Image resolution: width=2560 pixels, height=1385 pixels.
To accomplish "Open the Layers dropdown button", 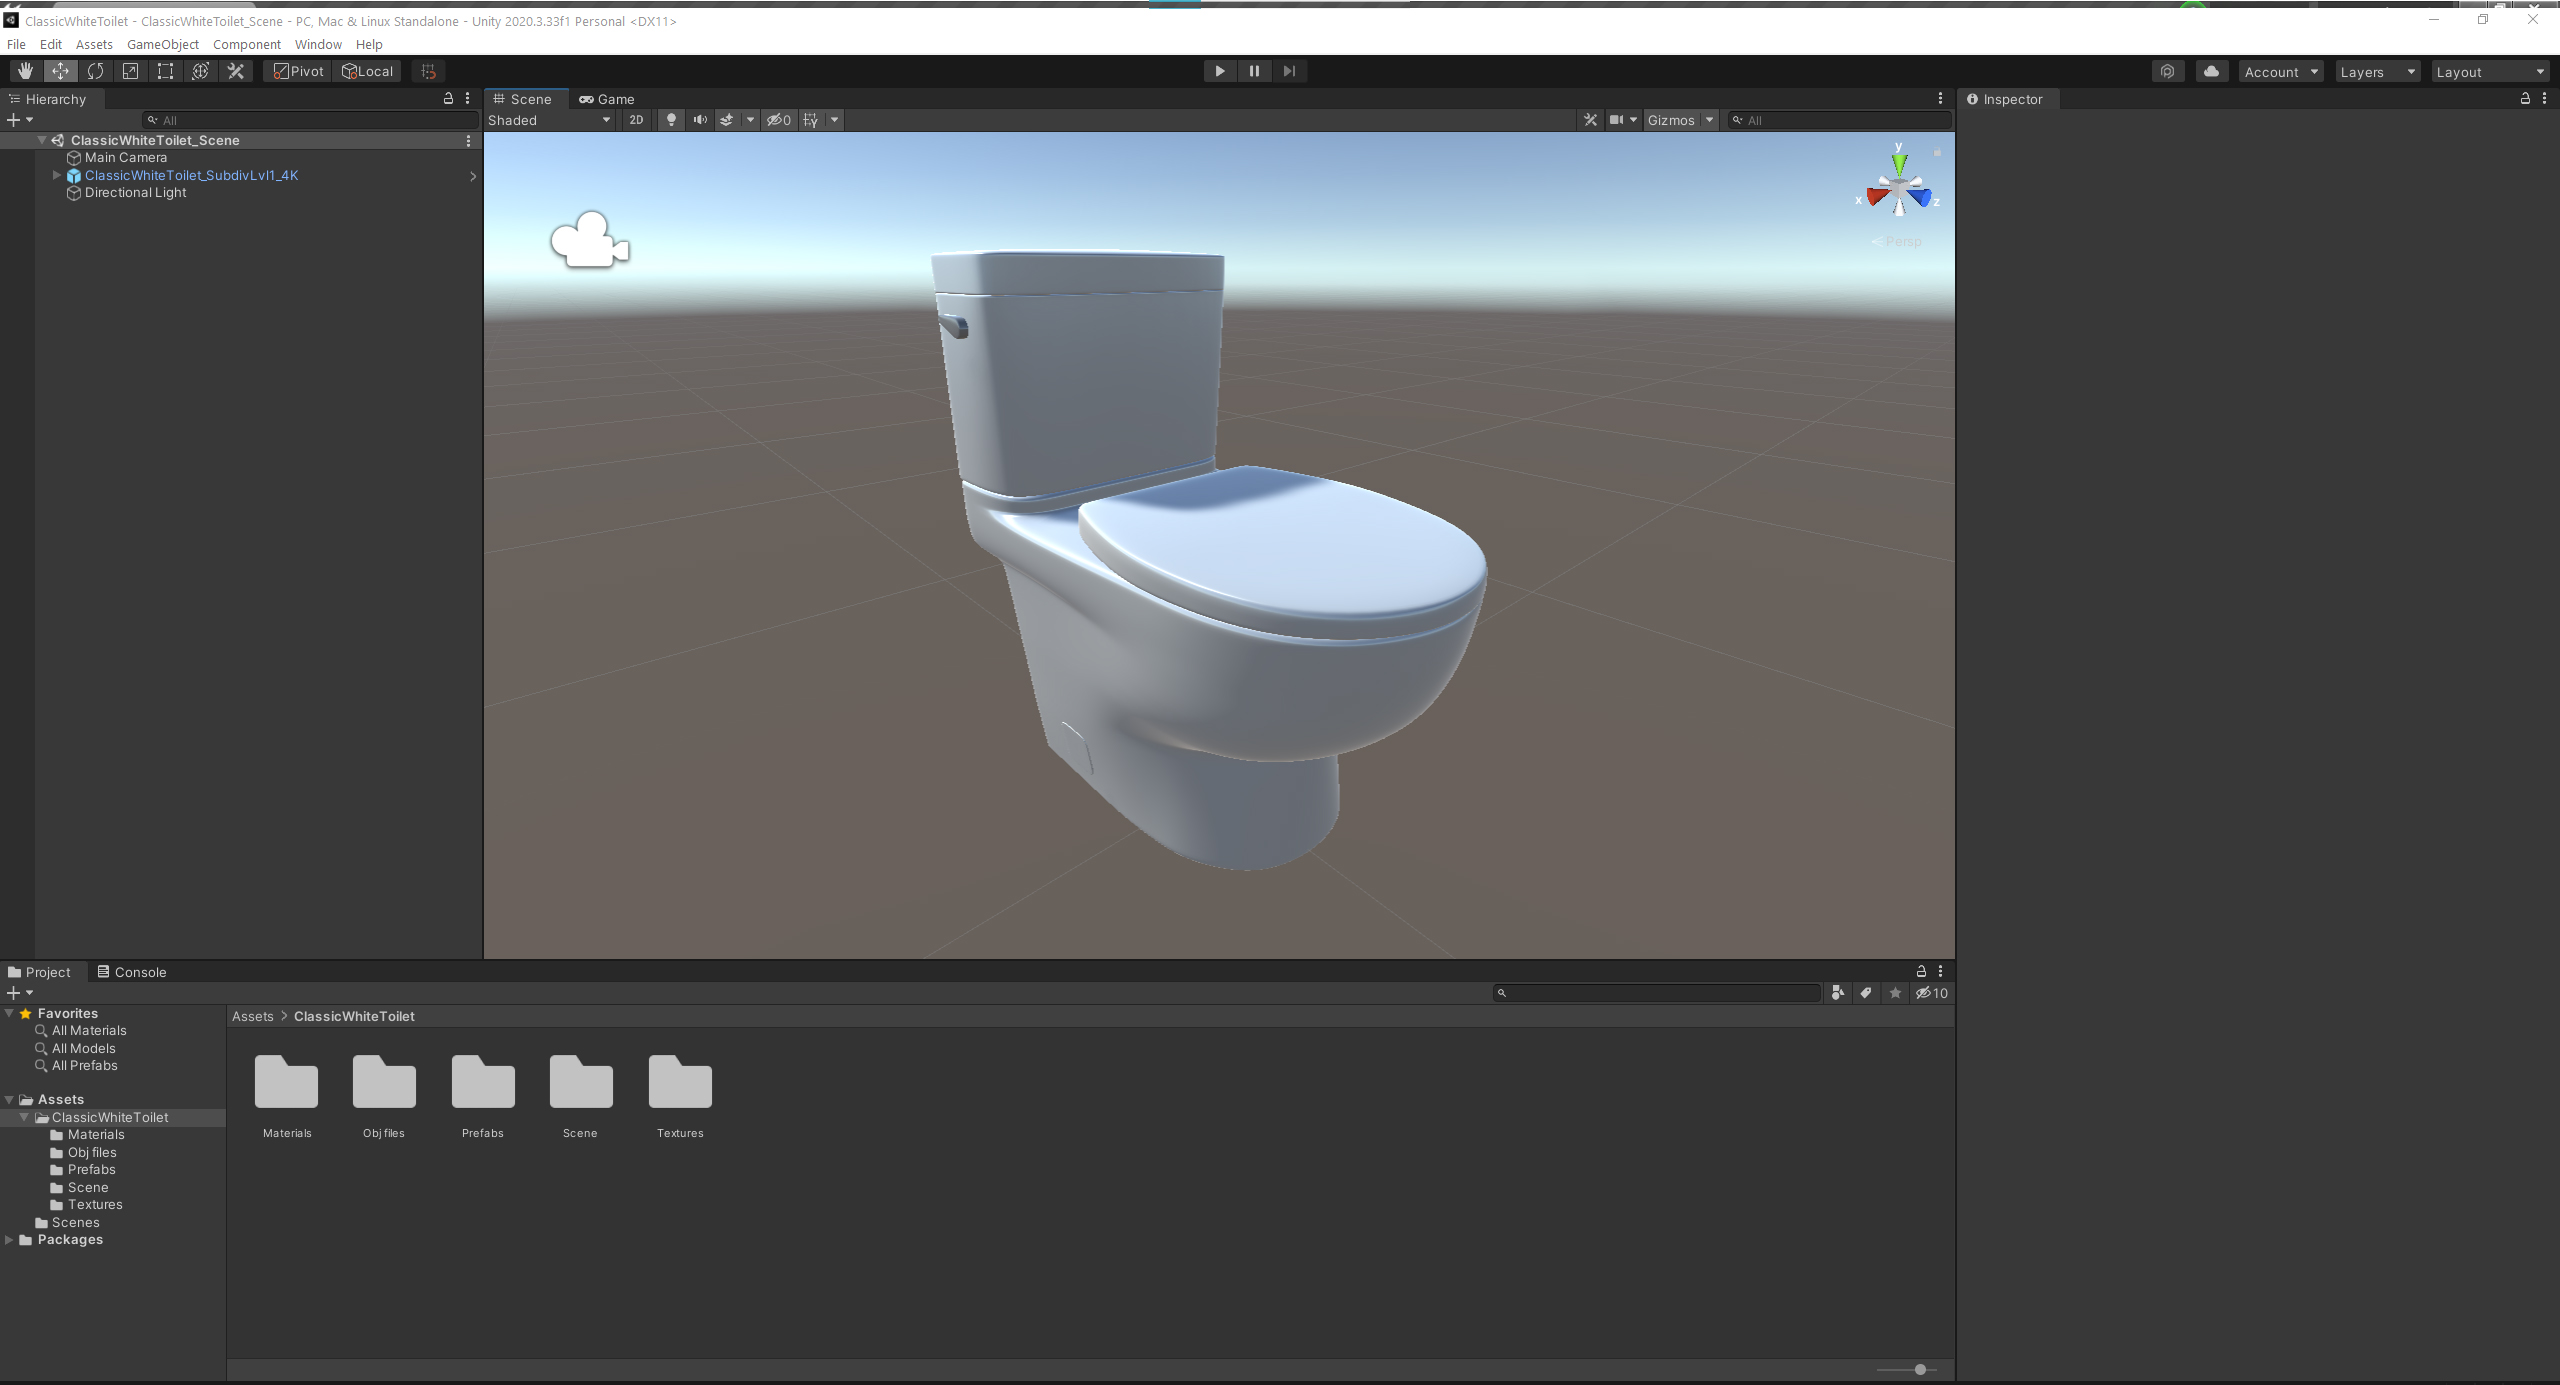I will (2376, 72).
